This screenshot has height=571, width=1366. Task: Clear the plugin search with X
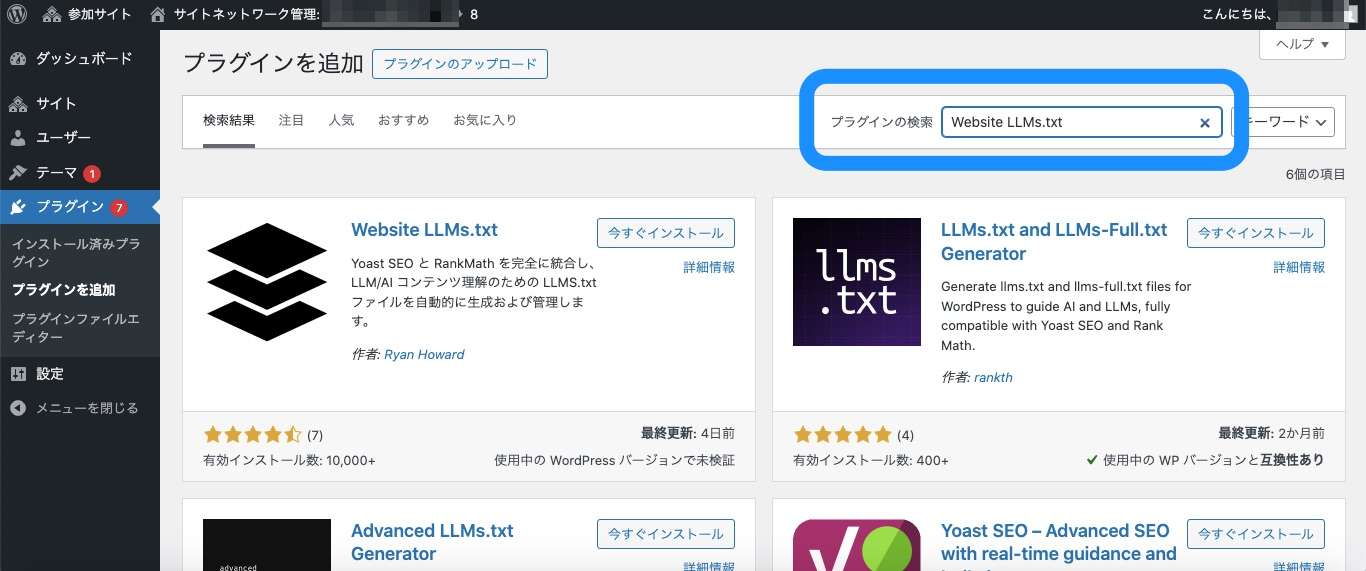tap(1205, 123)
